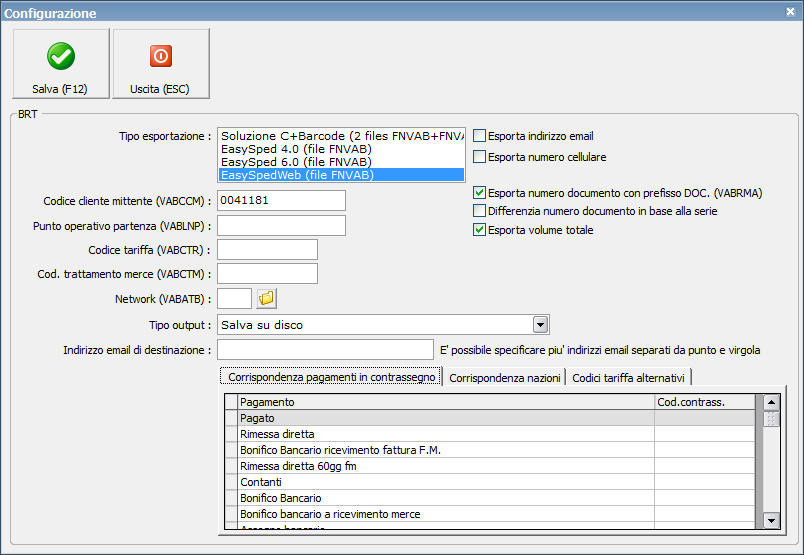This screenshot has height=555, width=804.
Task: Switch to Corrispondenza nazioni tab
Action: coord(505,378)
